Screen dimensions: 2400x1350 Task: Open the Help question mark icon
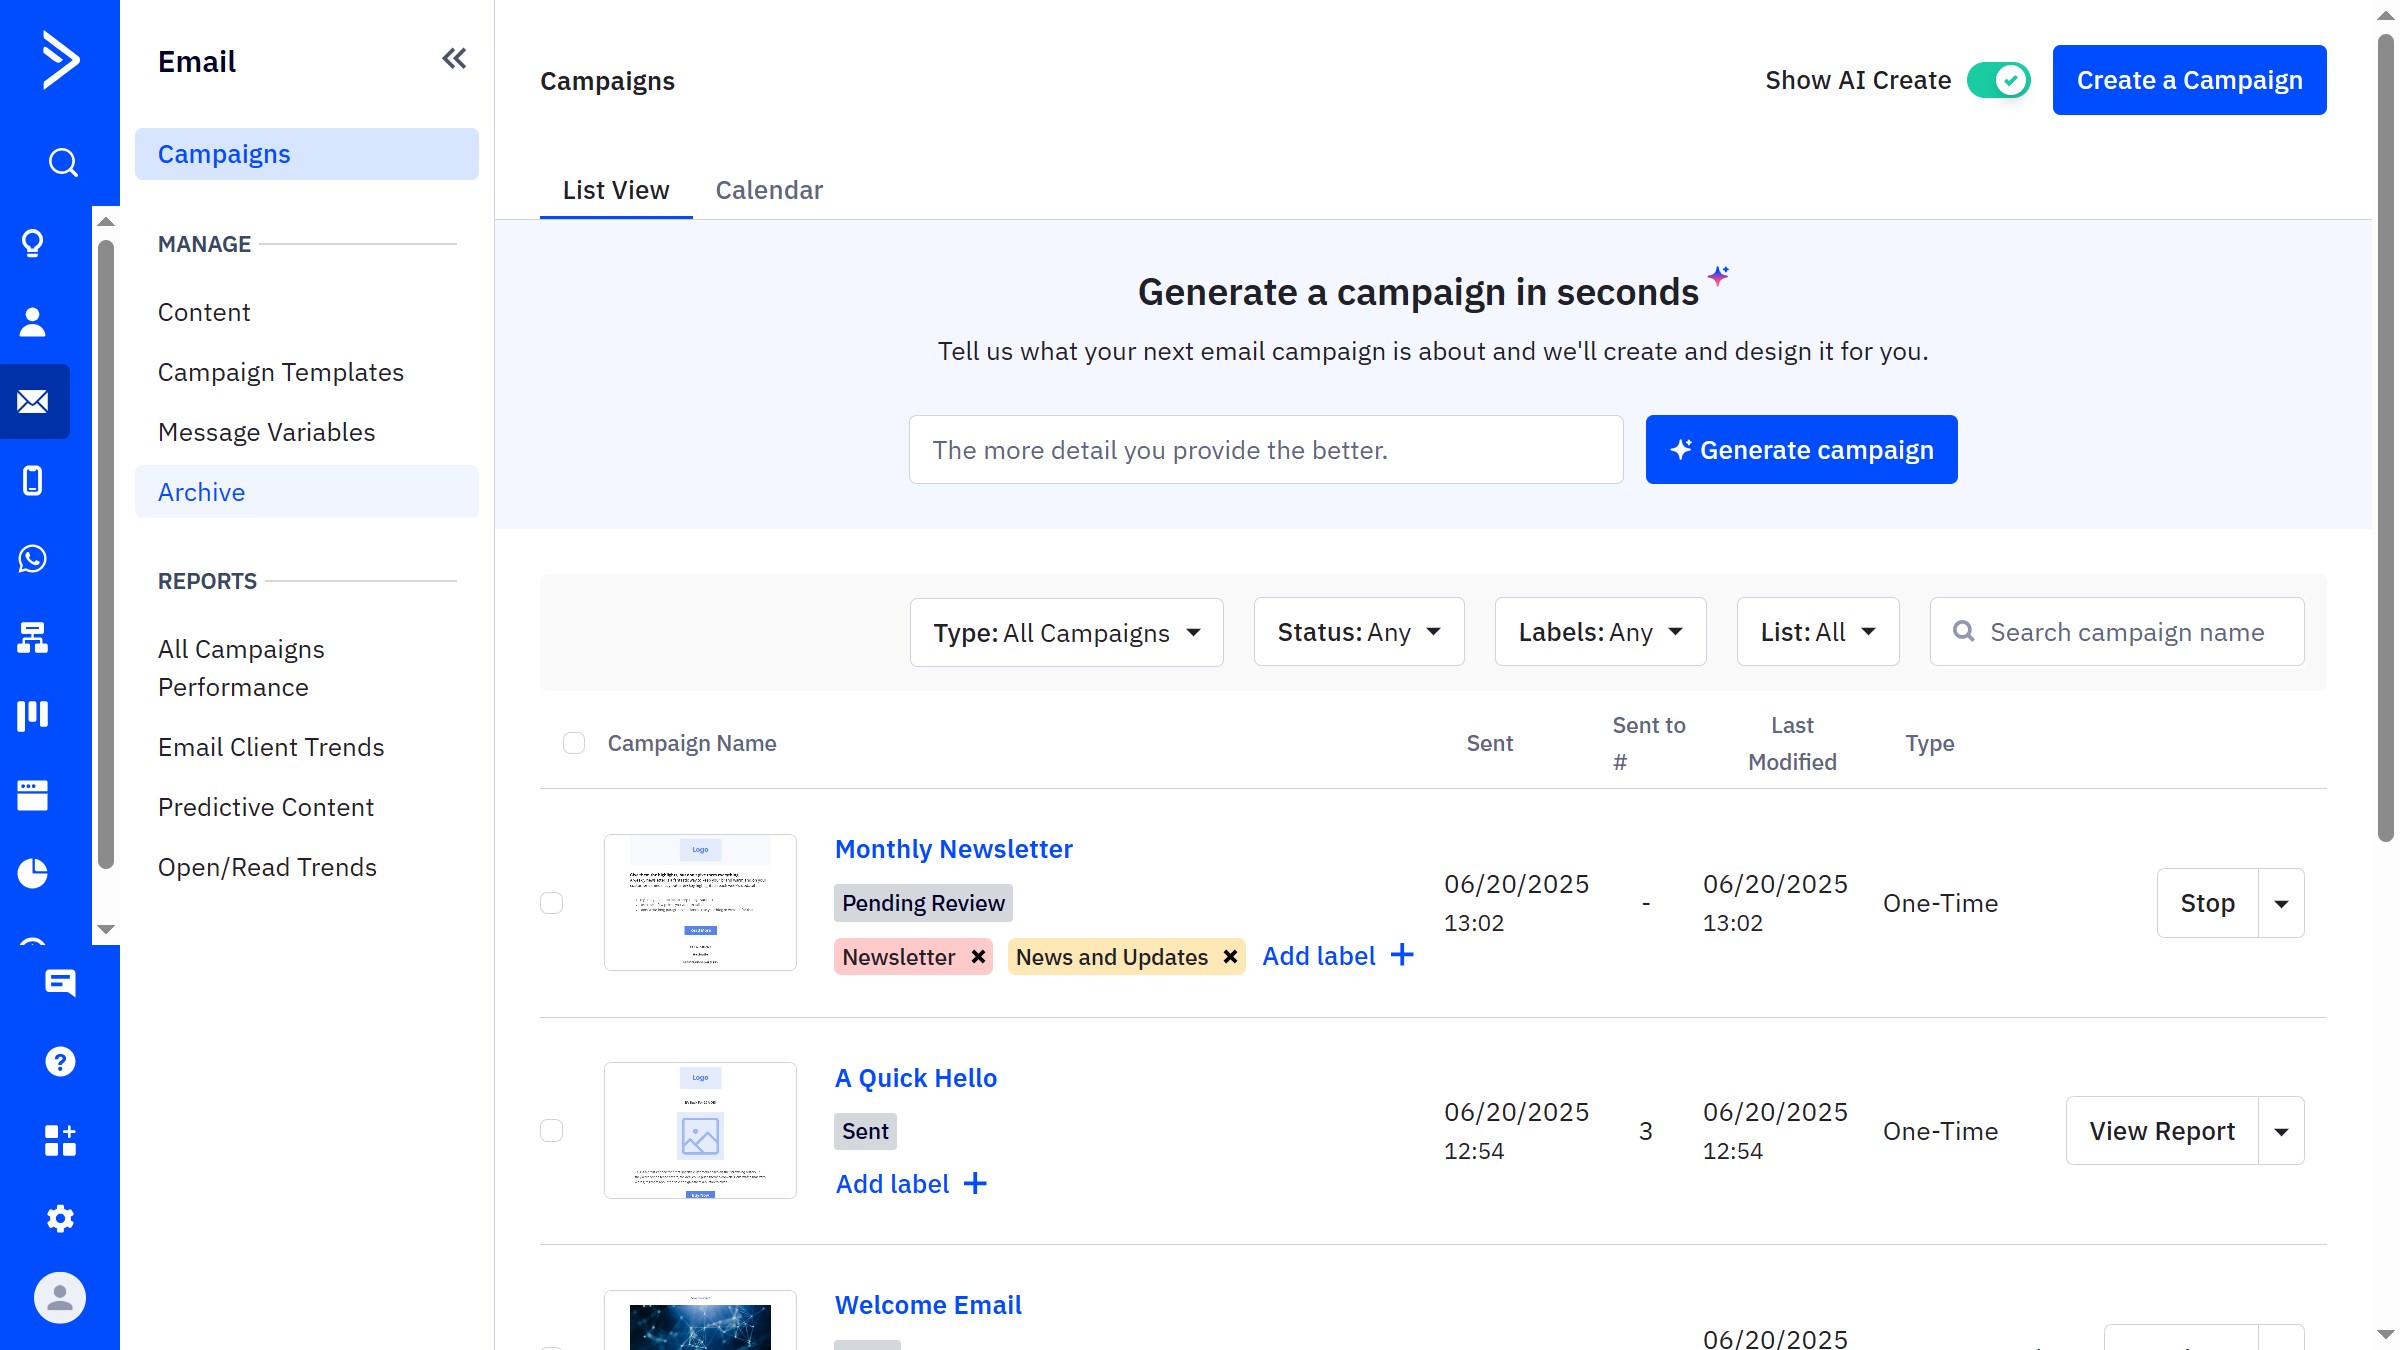(x=60, y=1061)
